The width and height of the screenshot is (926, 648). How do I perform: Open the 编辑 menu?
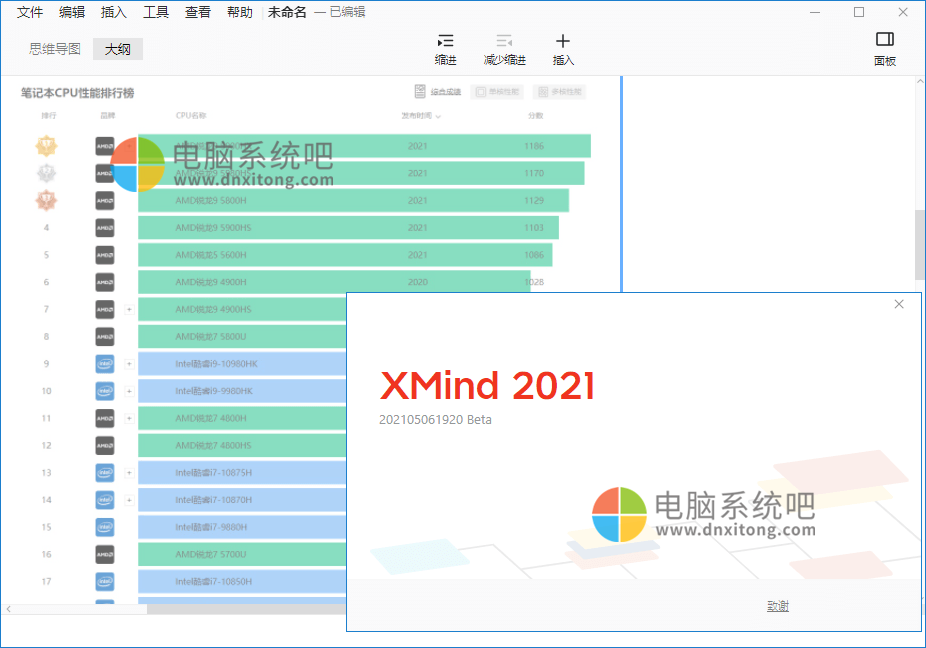(72, 12)
